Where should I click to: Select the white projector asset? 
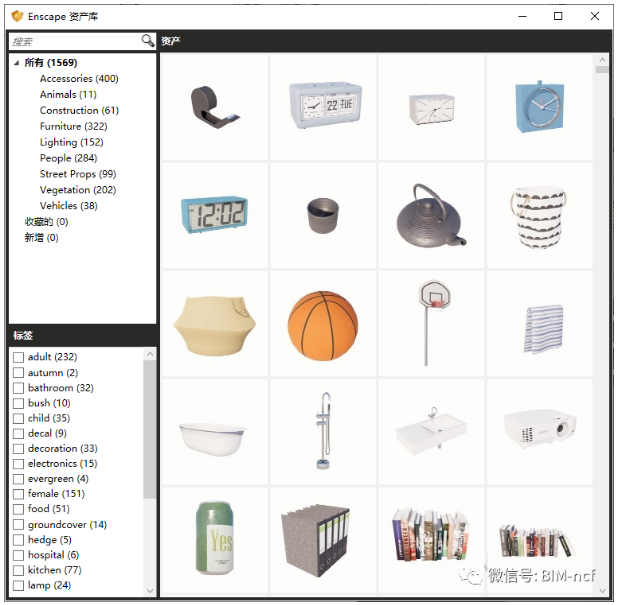pyautogui.click(x=540, y=432)
